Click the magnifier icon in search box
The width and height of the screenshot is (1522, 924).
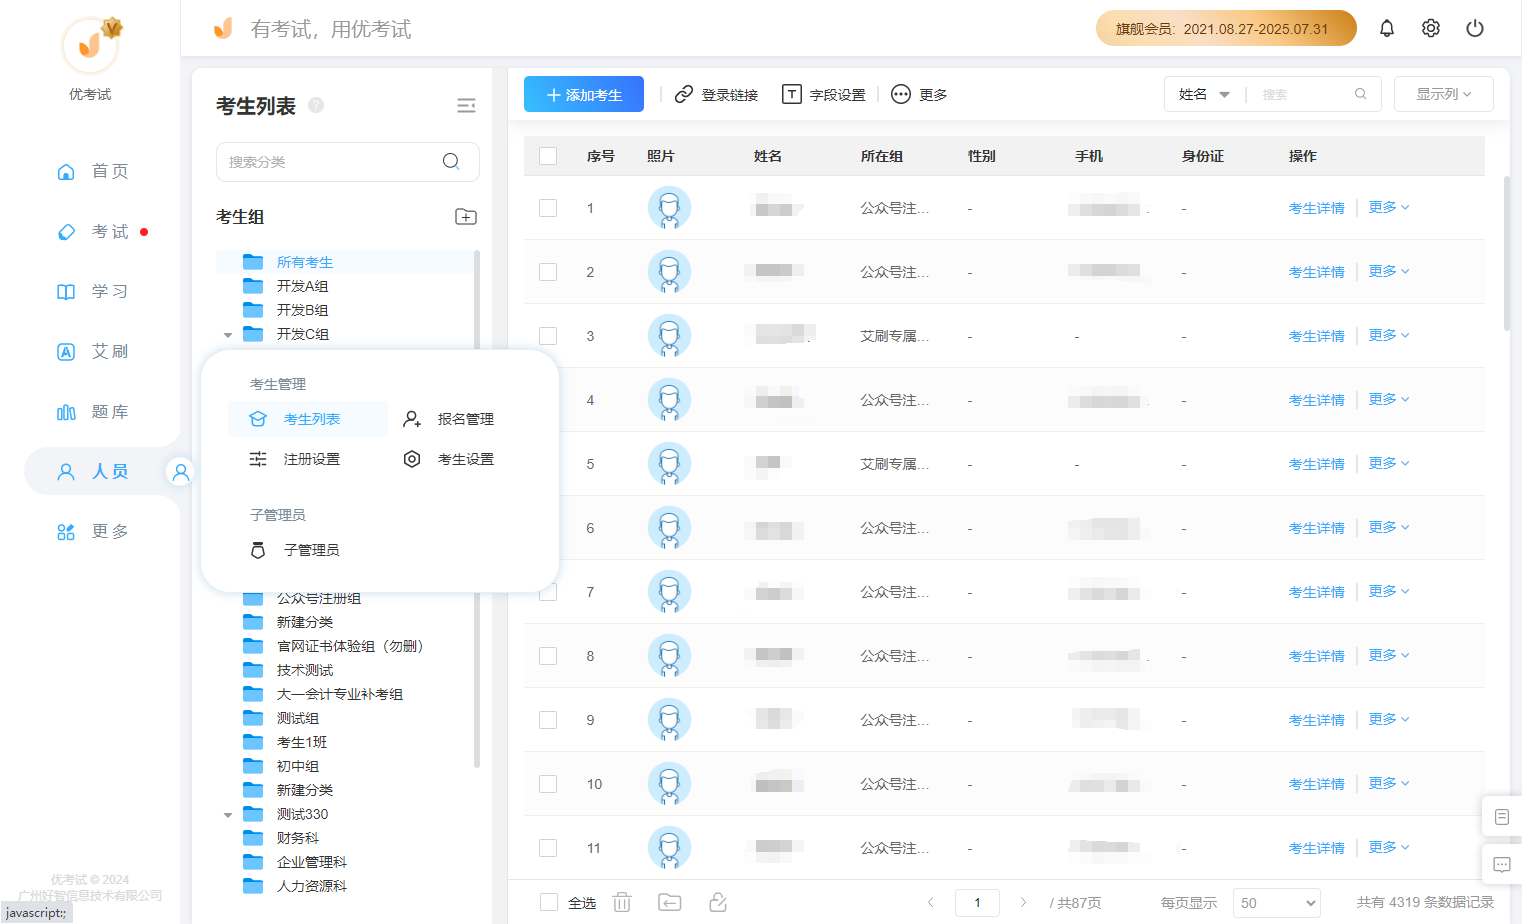point(1361,94)
